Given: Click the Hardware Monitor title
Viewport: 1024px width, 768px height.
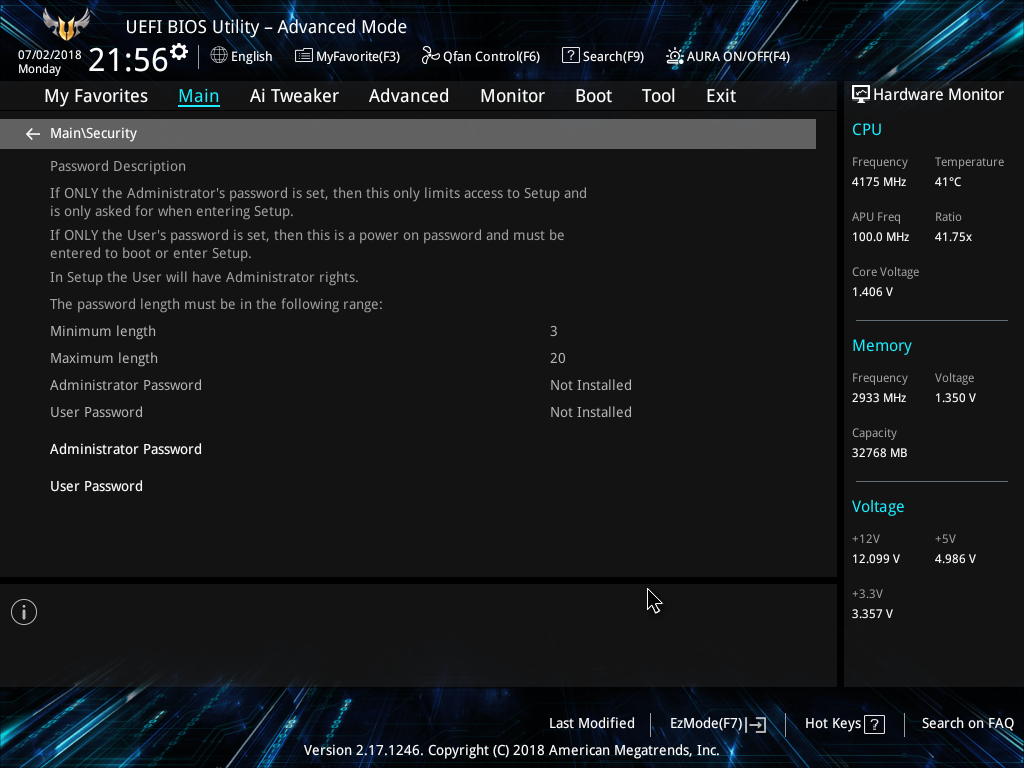Looking at the screenshot, I should [x=938, y=95].
